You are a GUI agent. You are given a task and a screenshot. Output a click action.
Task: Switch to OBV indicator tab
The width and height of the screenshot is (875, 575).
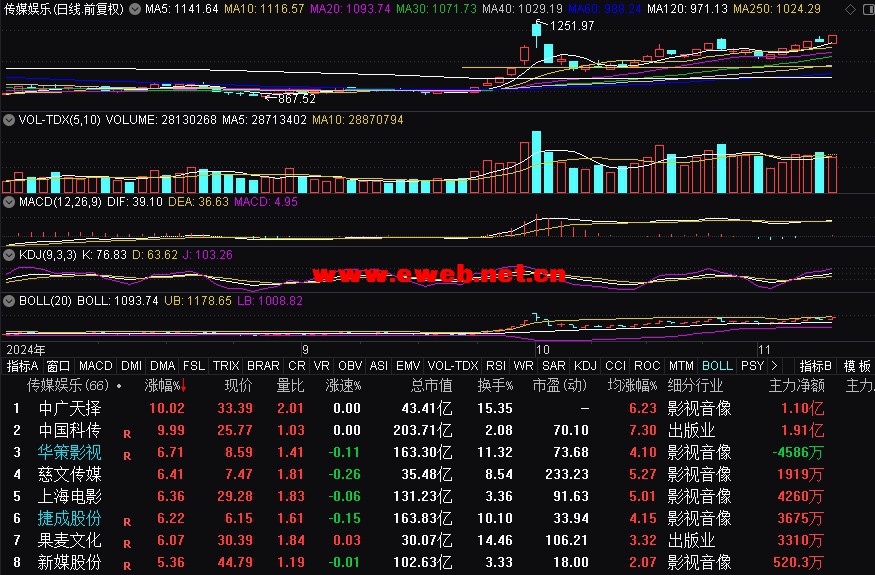350,366
